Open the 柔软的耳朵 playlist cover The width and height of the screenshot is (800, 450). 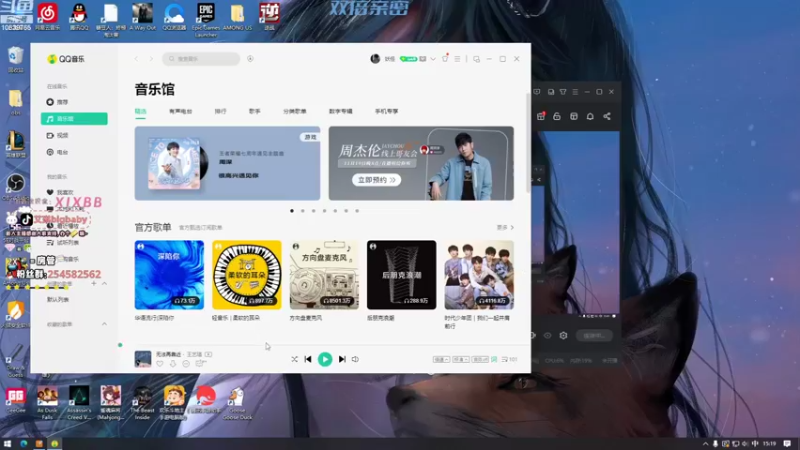tap(247, 275)
